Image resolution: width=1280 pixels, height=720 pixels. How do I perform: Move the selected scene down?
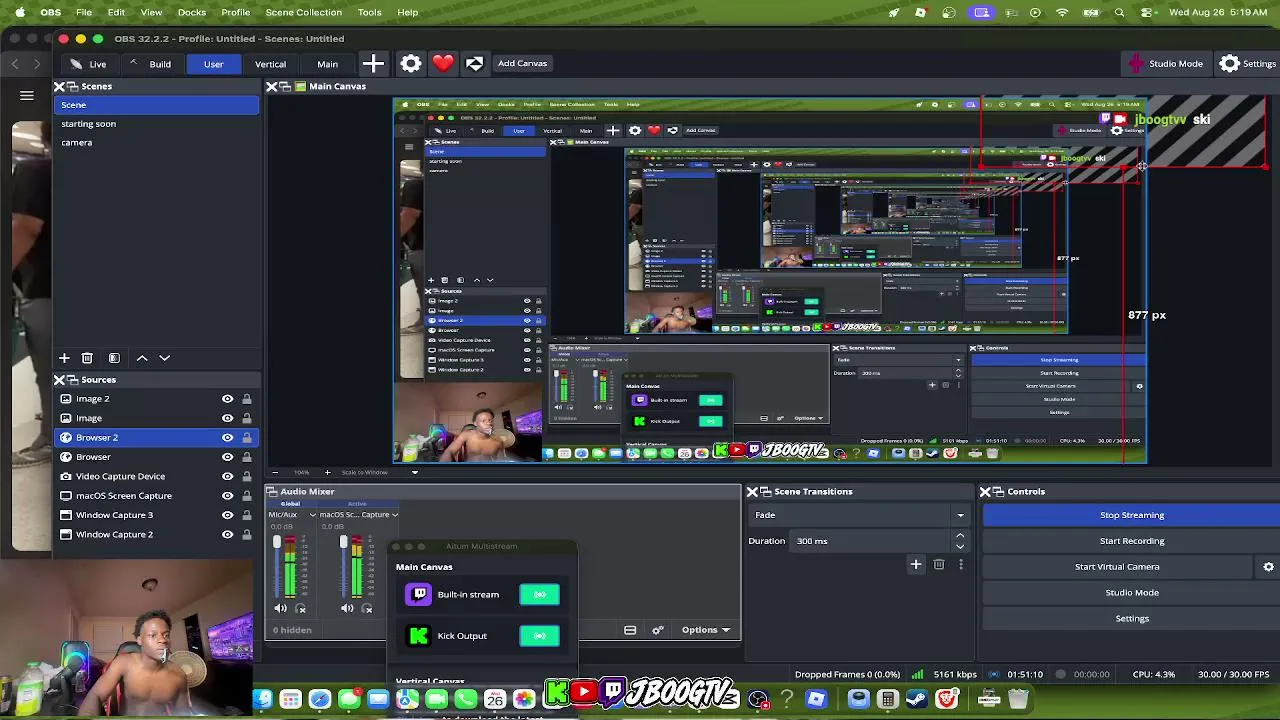[x=165, y=357]
